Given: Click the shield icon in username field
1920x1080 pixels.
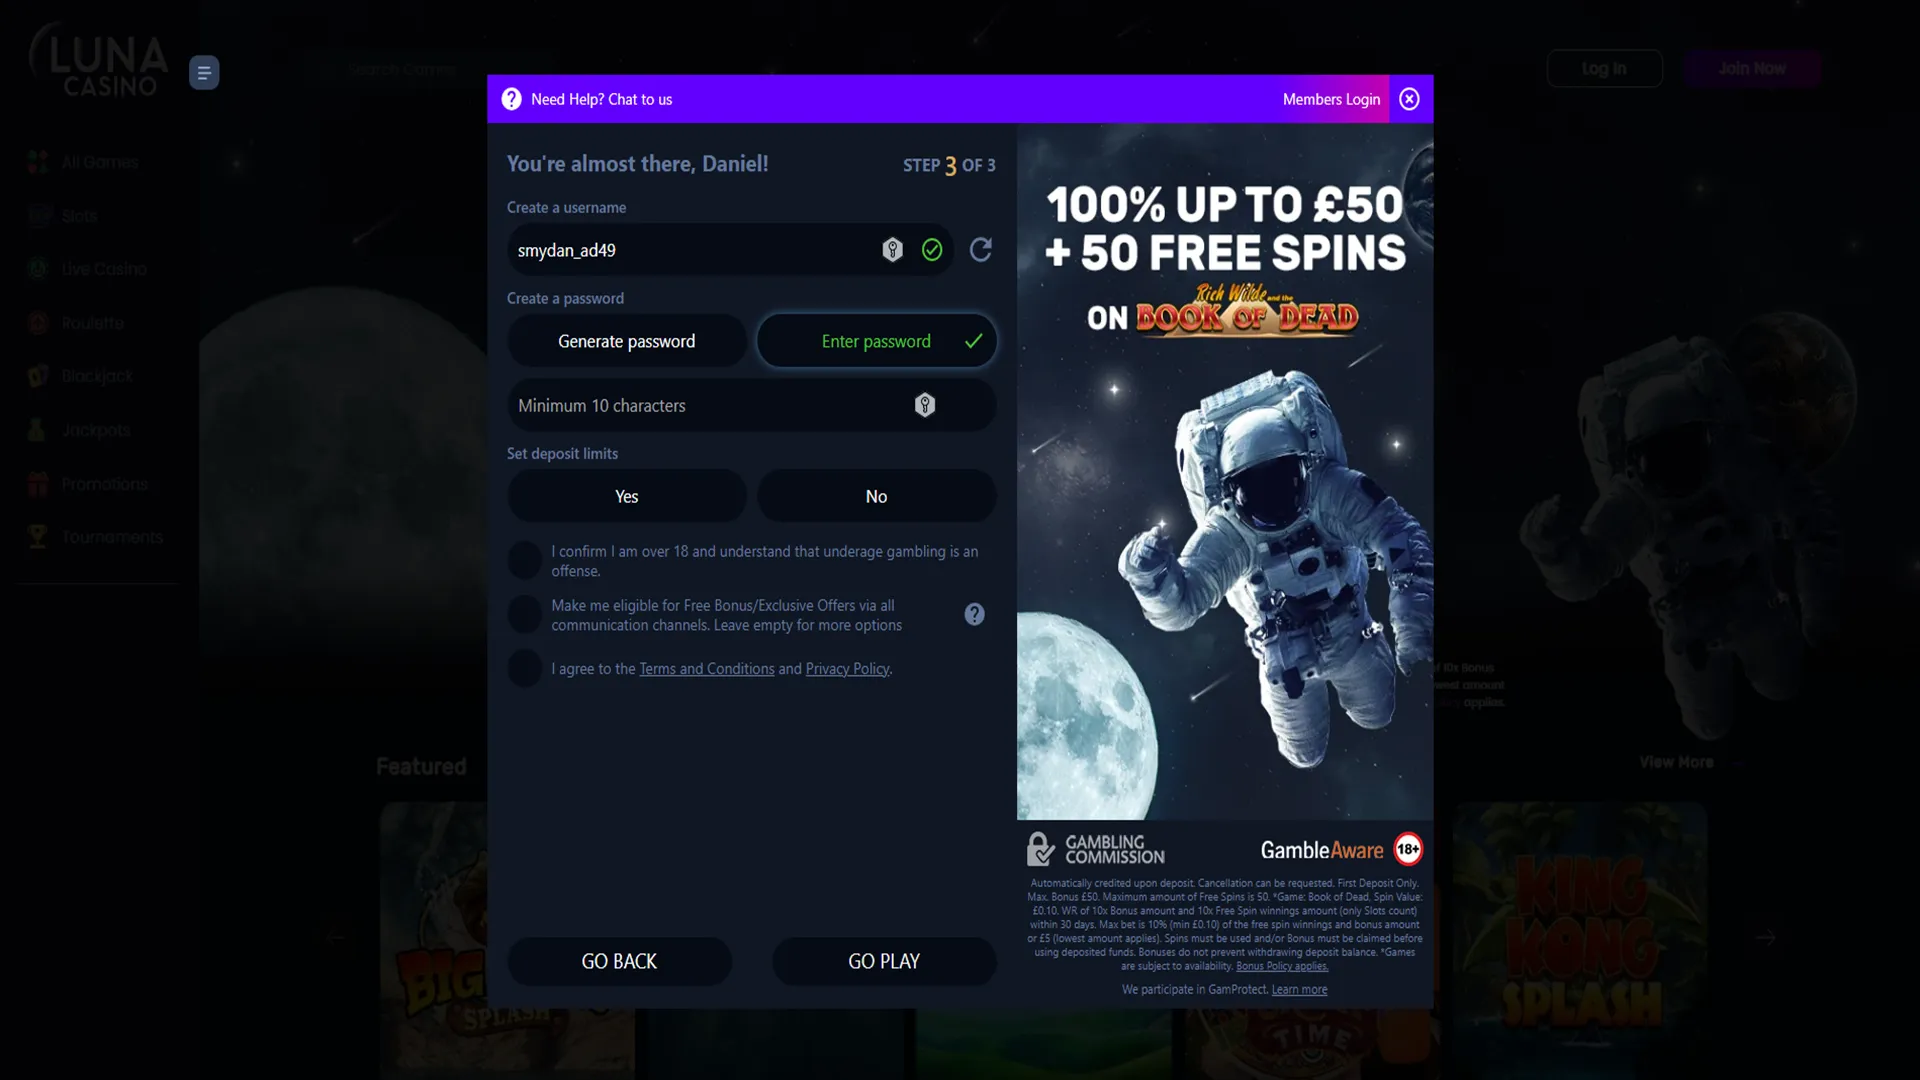Looking at the screenshot, I should pos(892,250).
